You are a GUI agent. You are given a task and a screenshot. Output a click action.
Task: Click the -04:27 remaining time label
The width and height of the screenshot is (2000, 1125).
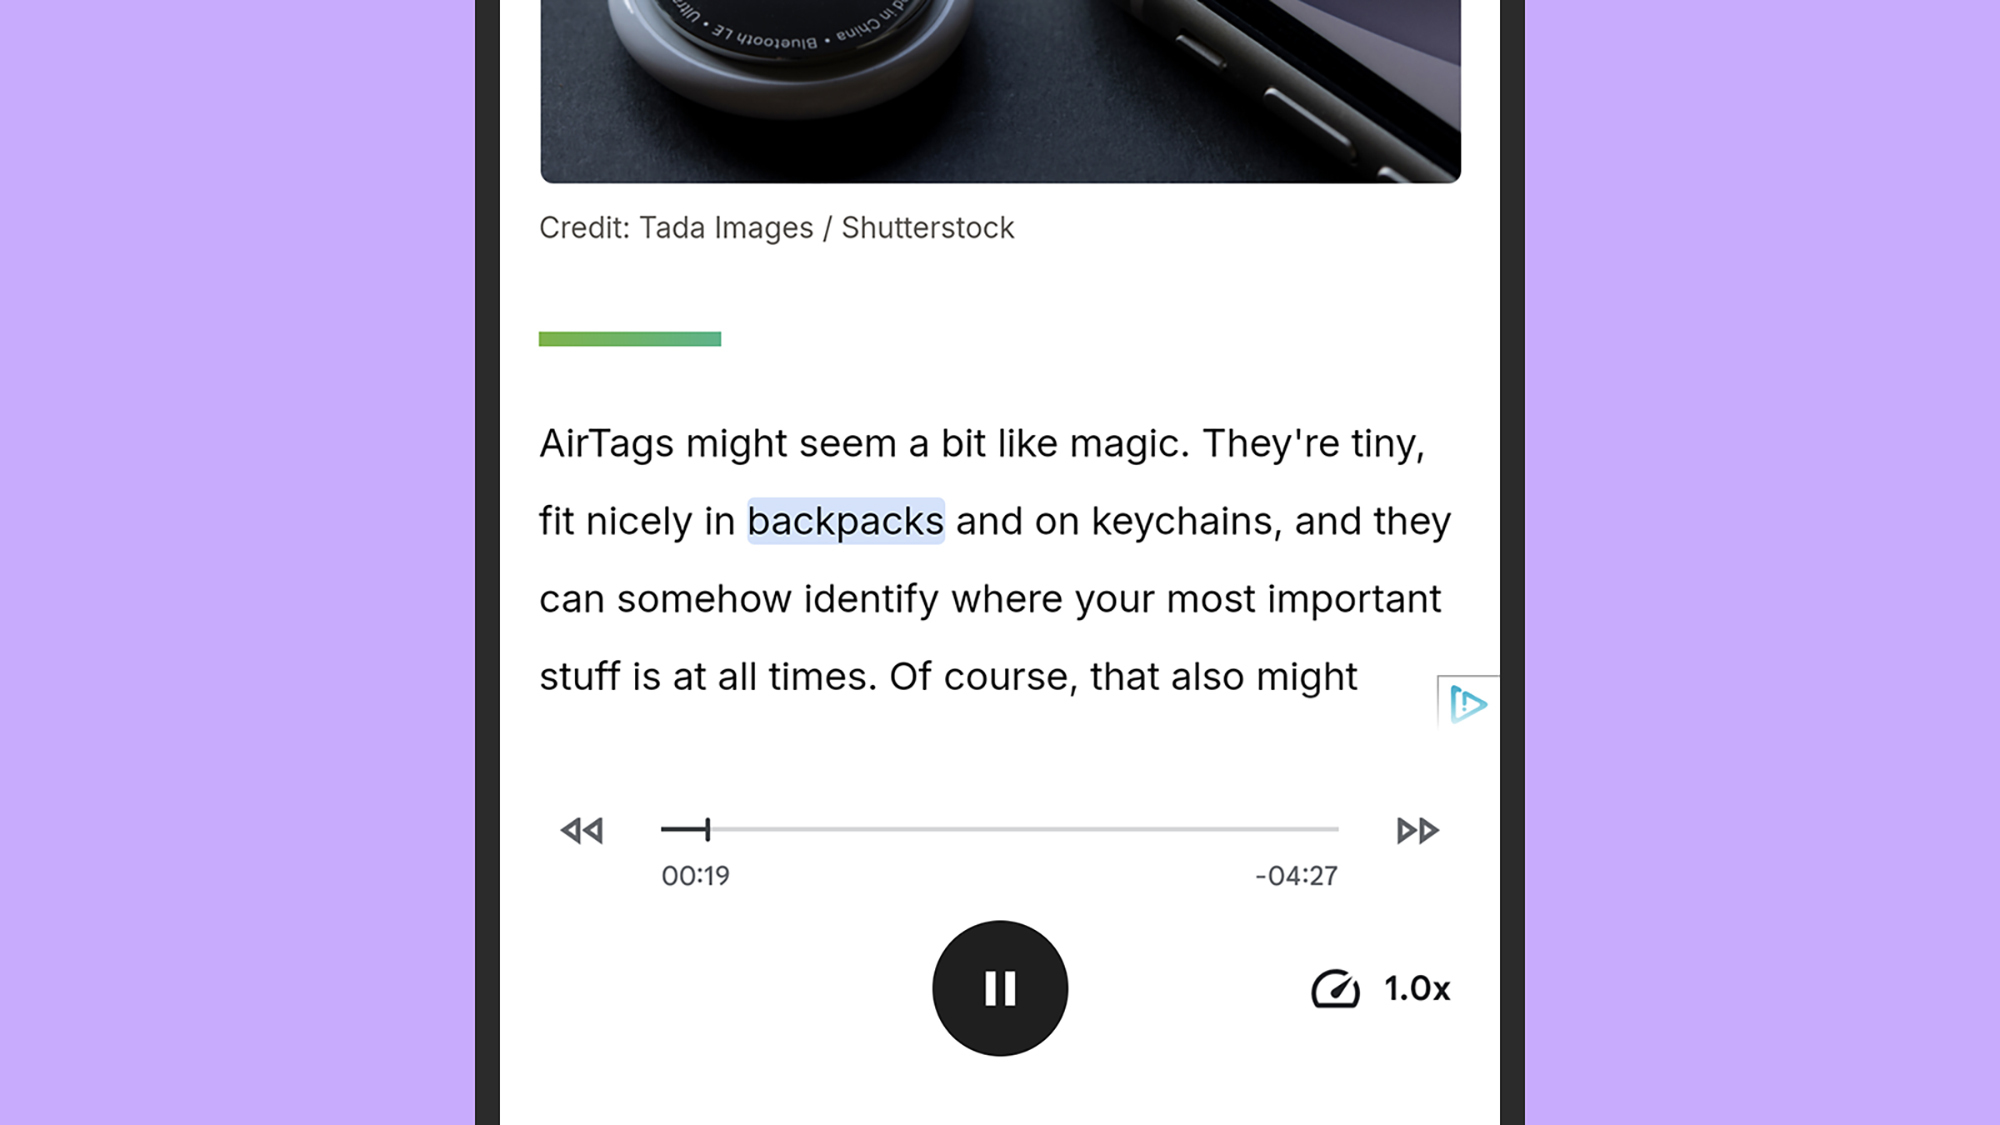[x=1296, y=876]
